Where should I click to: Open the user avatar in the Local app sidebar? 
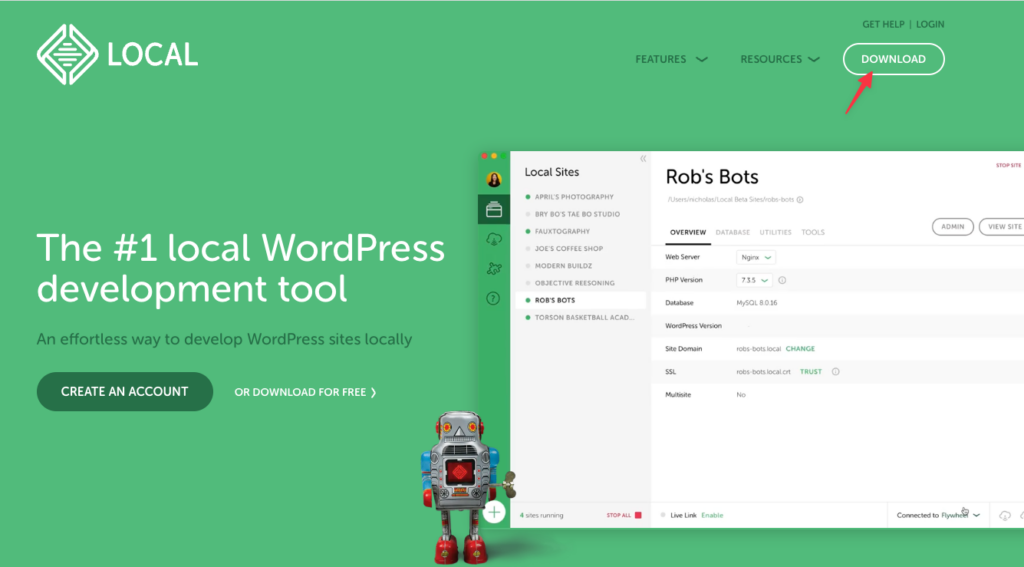click(494, 179)
